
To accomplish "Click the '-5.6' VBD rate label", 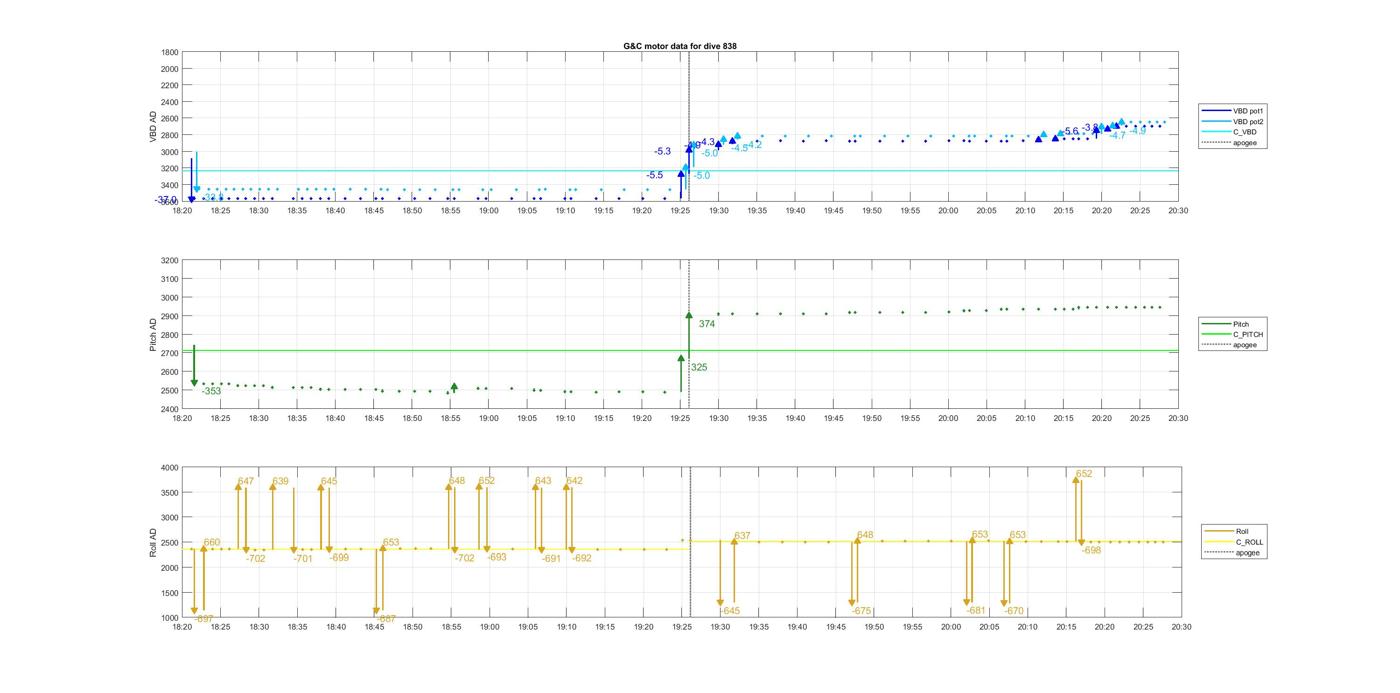I will (1070, 131).
